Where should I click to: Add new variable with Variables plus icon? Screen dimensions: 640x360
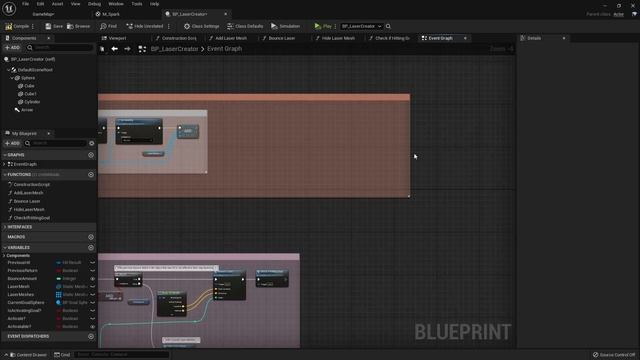pyautogui.click(x=91, y=247)
